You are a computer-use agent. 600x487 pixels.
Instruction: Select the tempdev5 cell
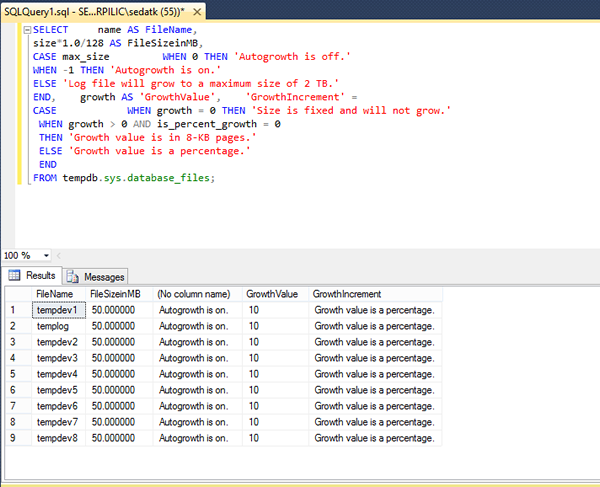click(59, 390)
